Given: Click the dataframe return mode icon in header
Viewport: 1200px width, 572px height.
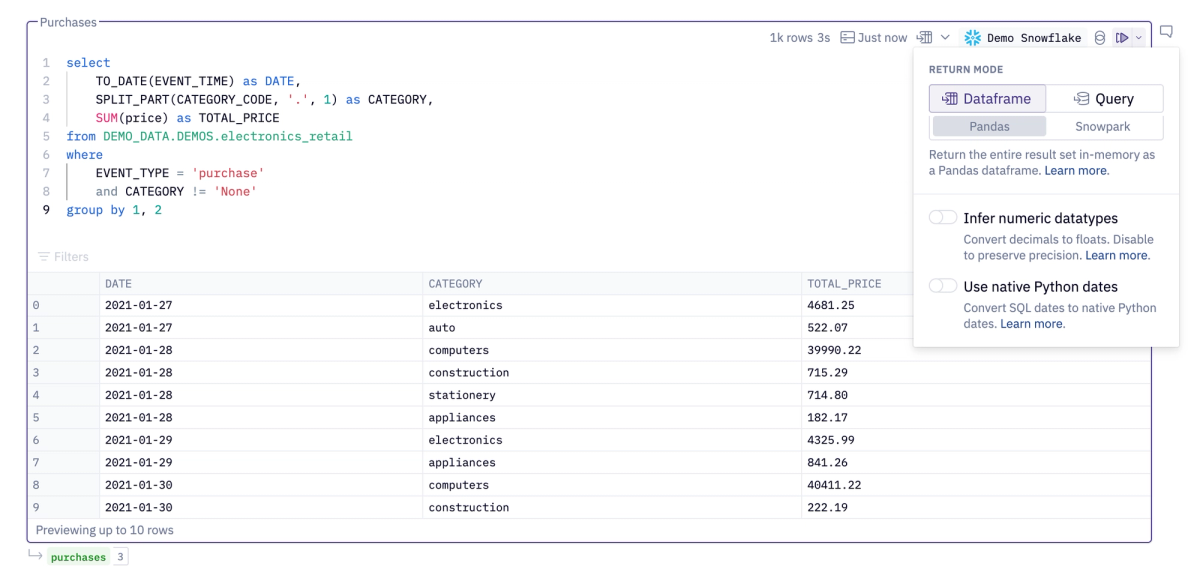Looking at the screenshot, I should pyautogui.click(x=924, y=38).
